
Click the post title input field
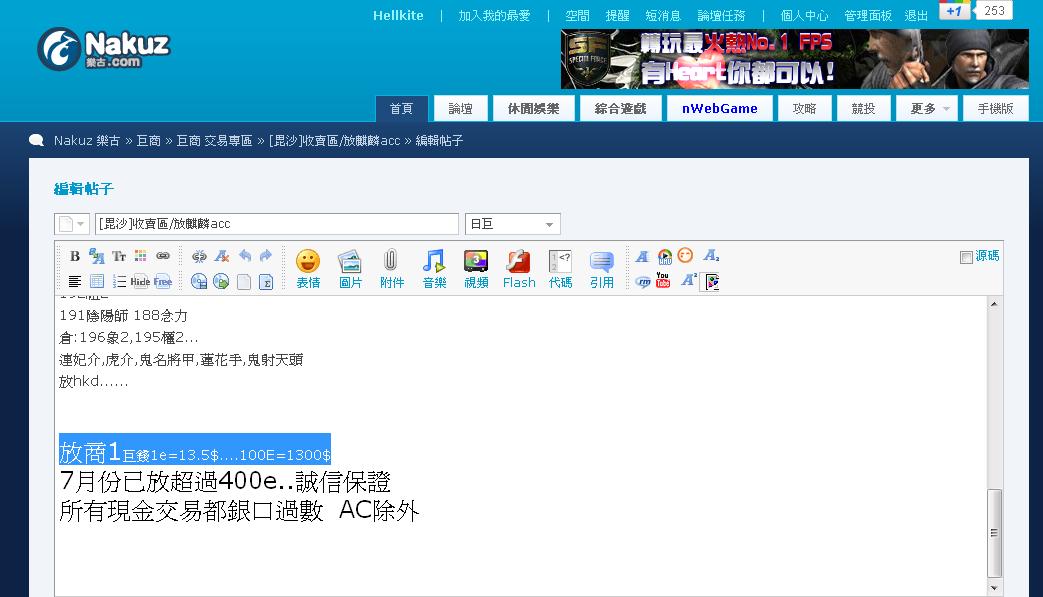[x=276, y=224]
